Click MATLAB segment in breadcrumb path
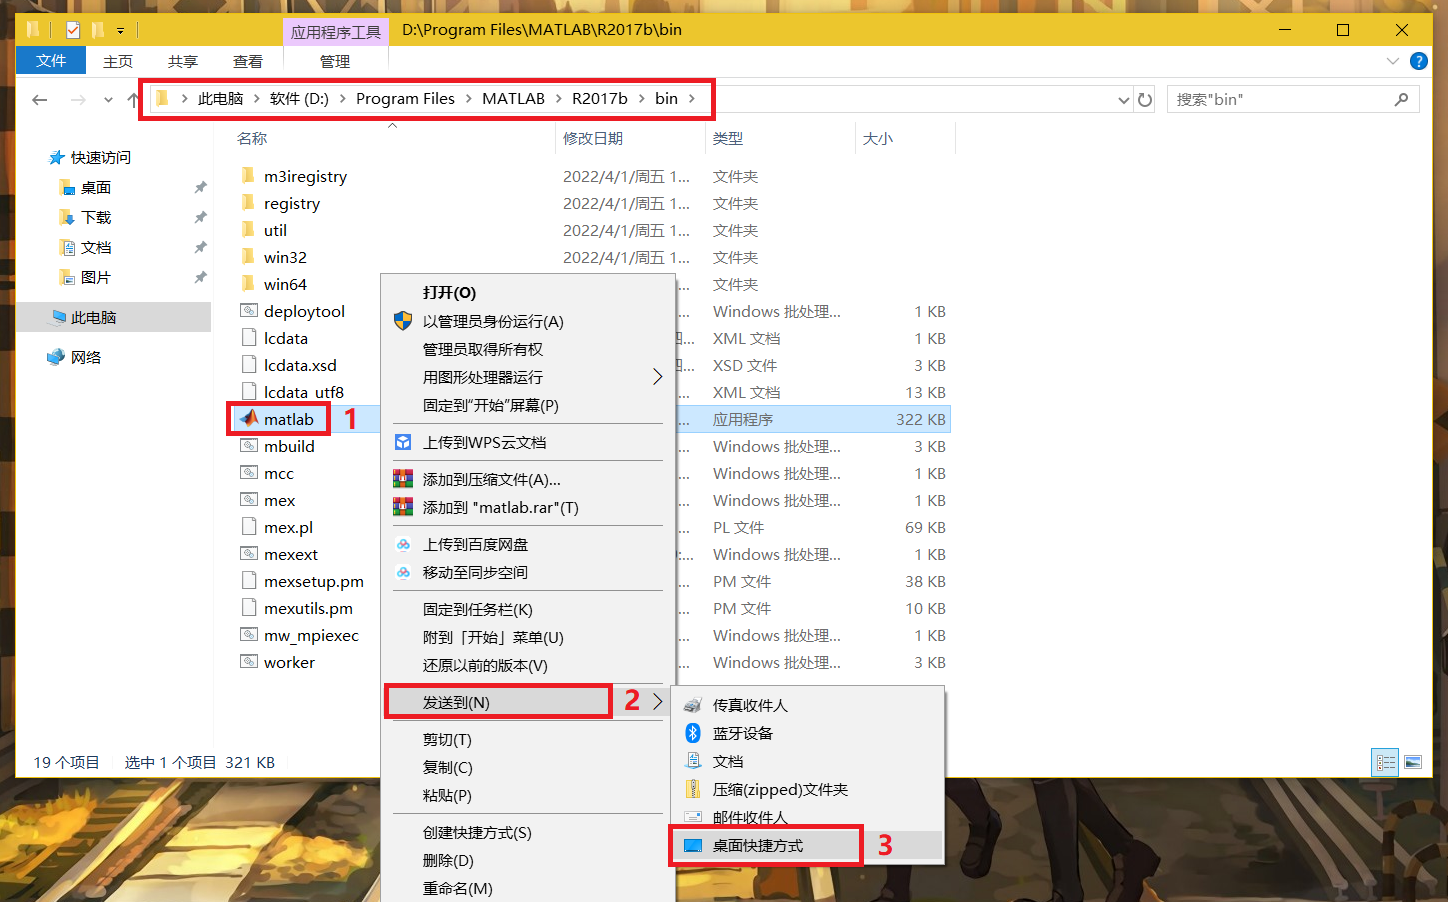This screenshot has width=1448, height=902. point(513,98)
